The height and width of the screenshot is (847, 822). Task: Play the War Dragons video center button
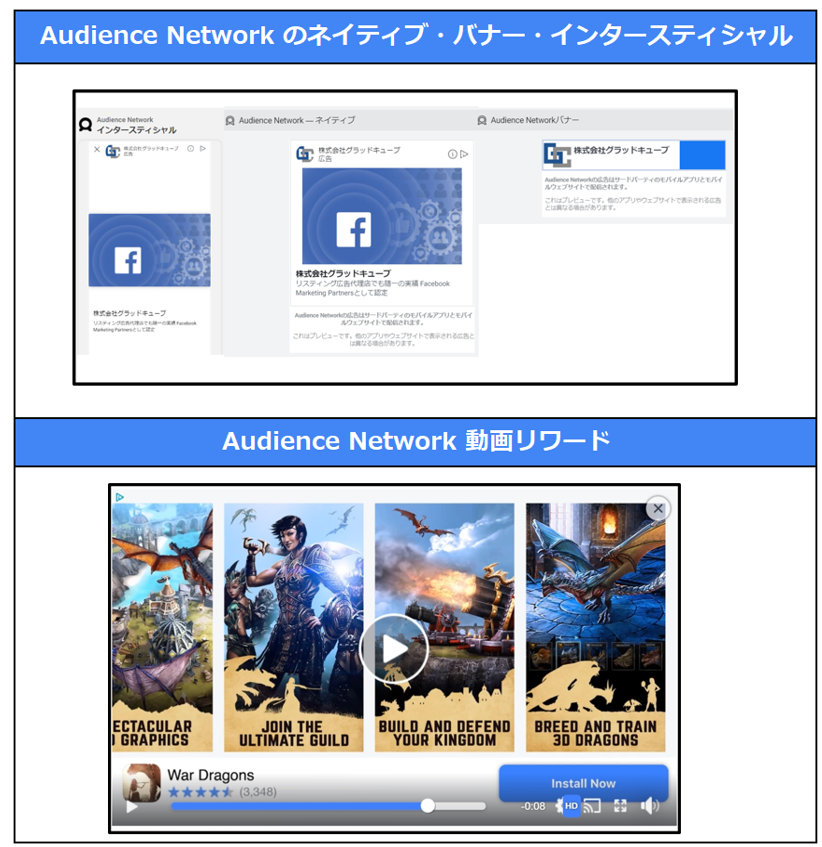click(394, 649)
